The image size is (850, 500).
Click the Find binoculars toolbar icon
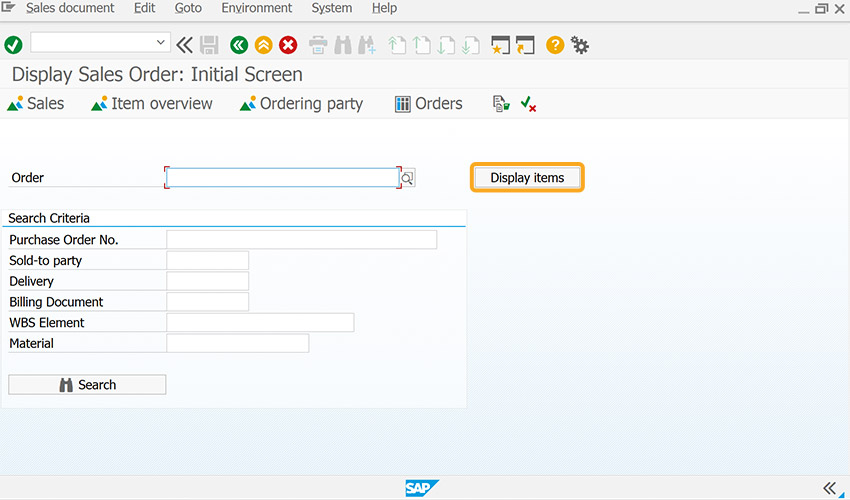coord(343,45)
